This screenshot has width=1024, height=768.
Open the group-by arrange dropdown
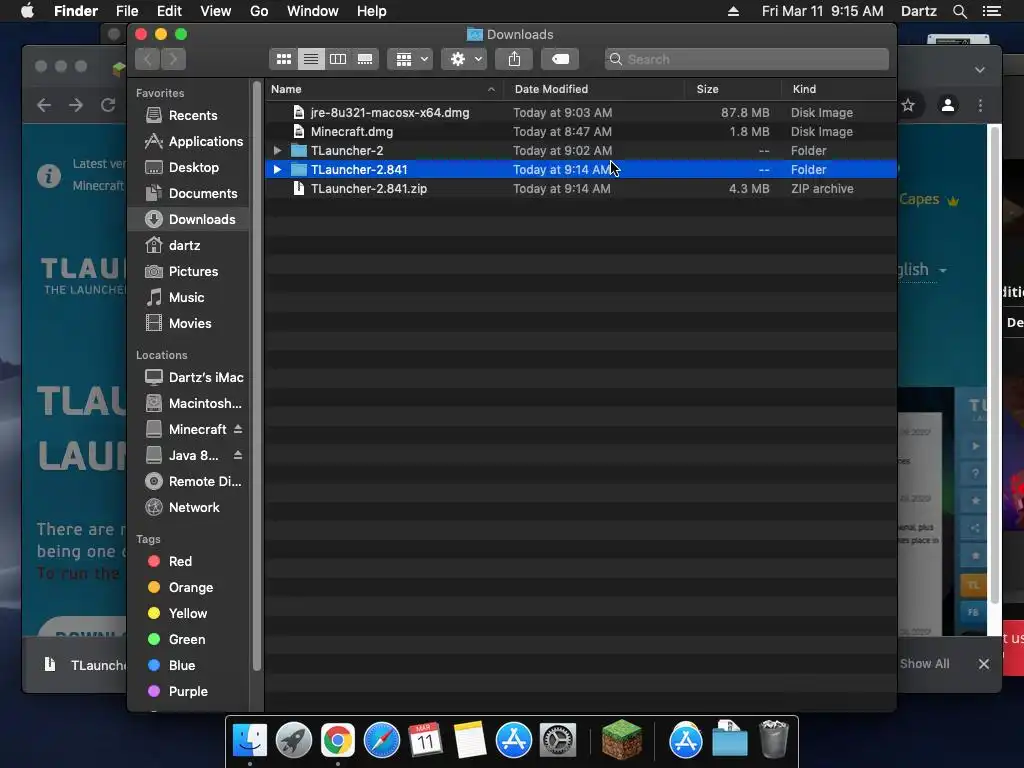tap(410, 59)
